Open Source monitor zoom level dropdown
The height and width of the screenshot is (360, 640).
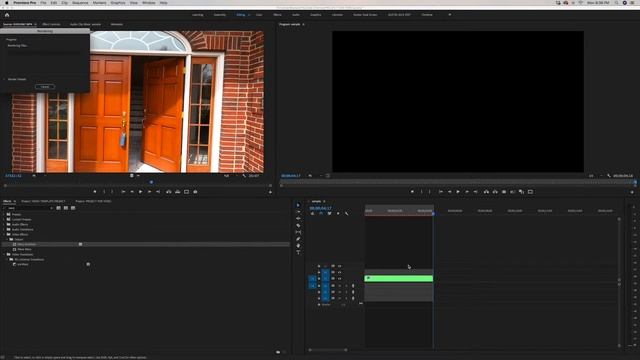(x=38, y=176)
